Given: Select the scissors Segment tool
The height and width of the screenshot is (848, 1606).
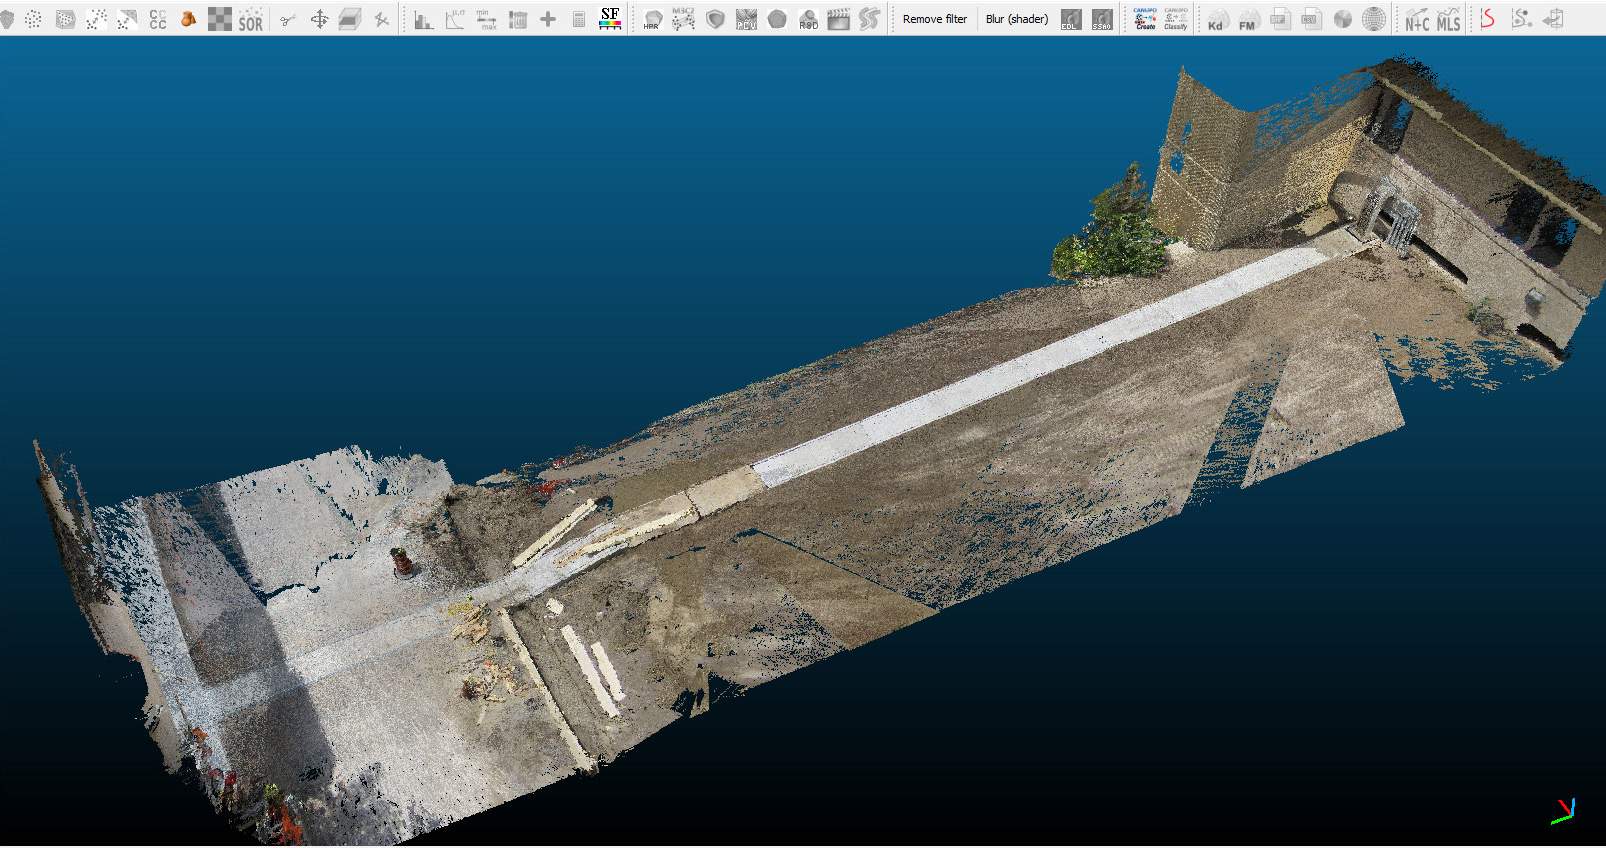Looking at the screenshot, I should (287, 19).
